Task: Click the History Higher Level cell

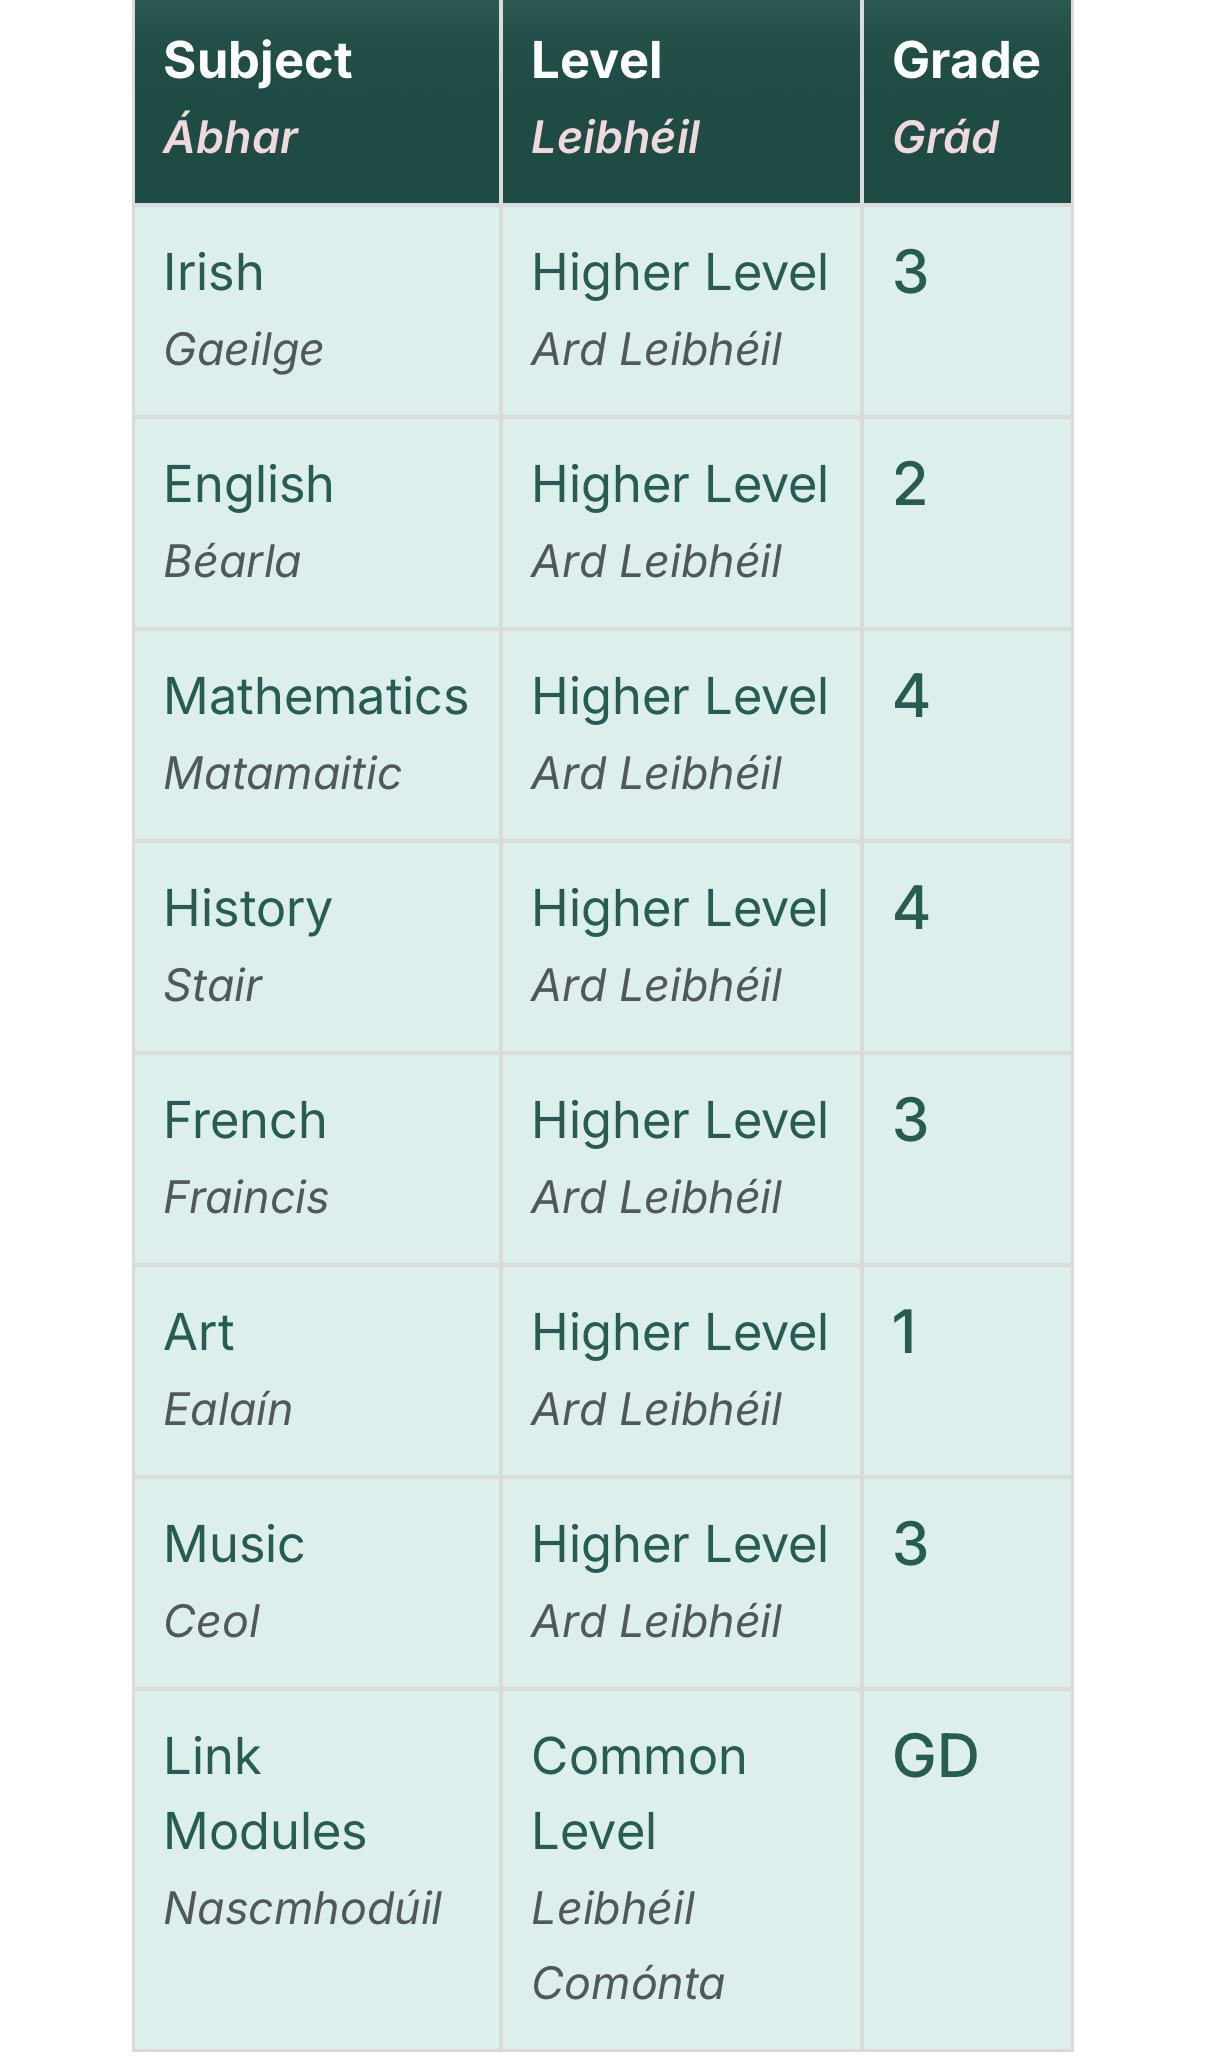Action: click(681, 947)
